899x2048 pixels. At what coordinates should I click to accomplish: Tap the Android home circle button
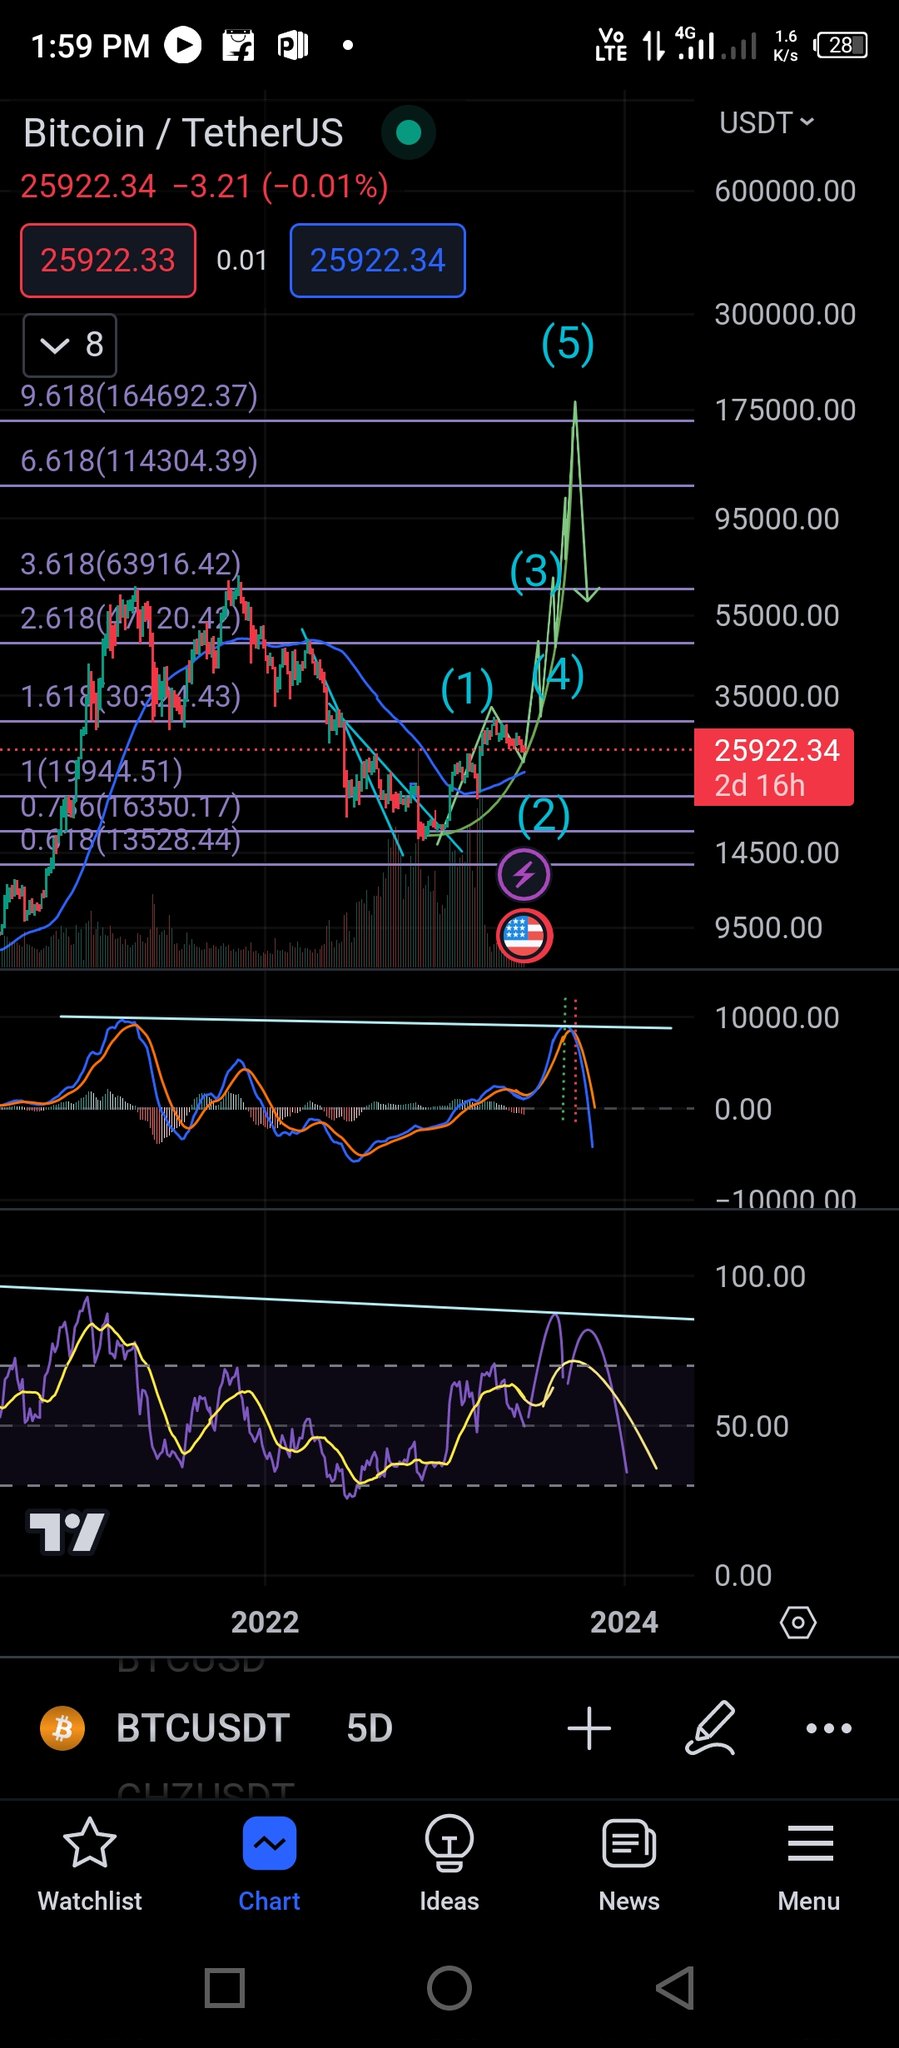(x=449, y=1988)
